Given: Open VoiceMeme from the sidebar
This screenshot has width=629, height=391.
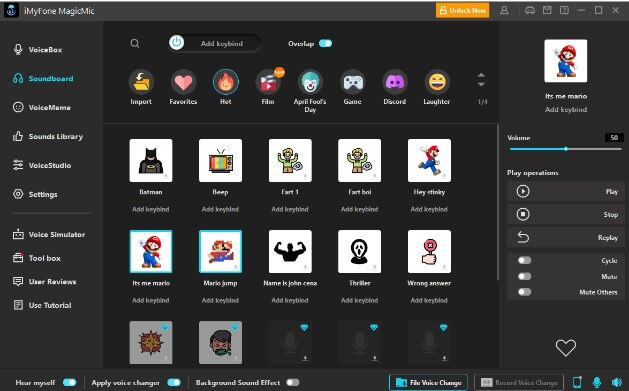Looking at the screenshot, I should 42,107.
